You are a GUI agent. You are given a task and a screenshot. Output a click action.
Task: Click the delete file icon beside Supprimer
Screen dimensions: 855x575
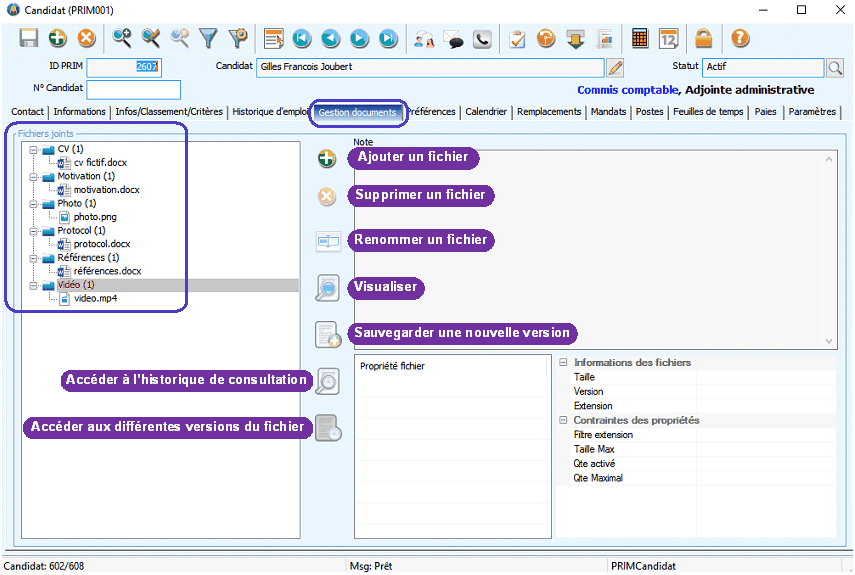click(326, 197)
